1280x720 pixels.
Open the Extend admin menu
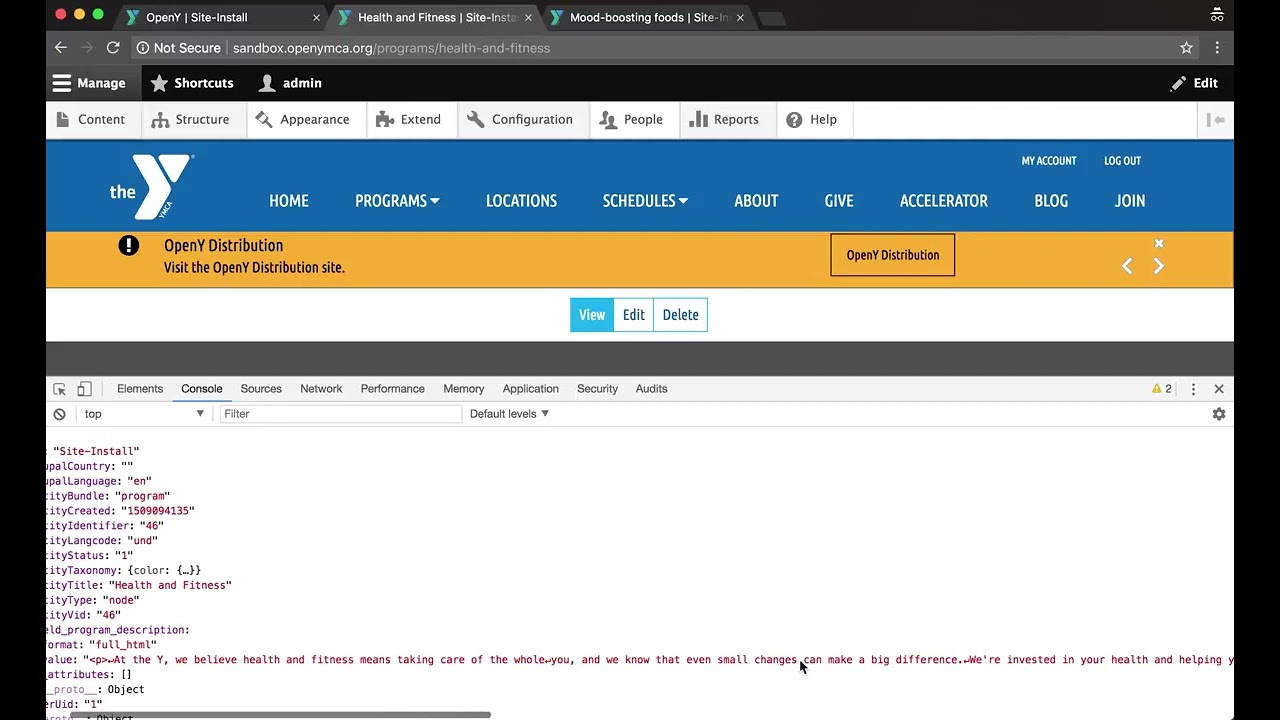(408, 119)
